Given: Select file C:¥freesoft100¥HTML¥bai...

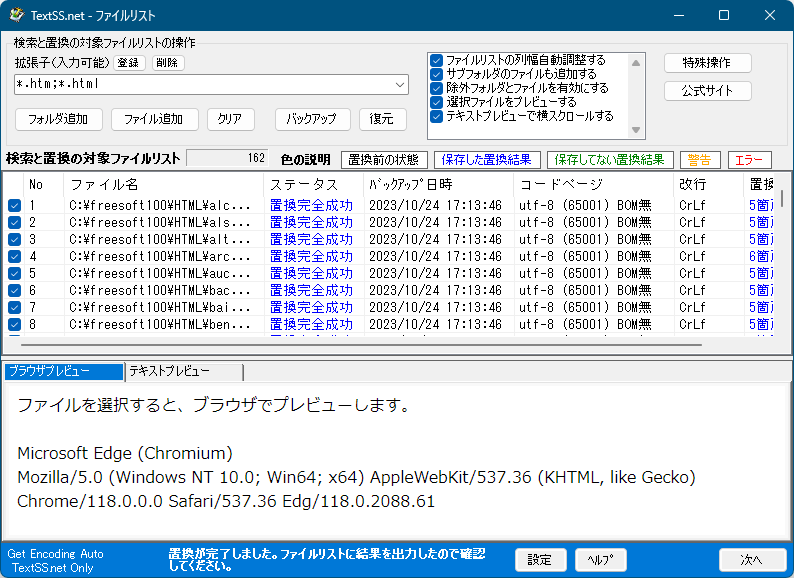Looking at the screenshot, I should tap(160, 307).
